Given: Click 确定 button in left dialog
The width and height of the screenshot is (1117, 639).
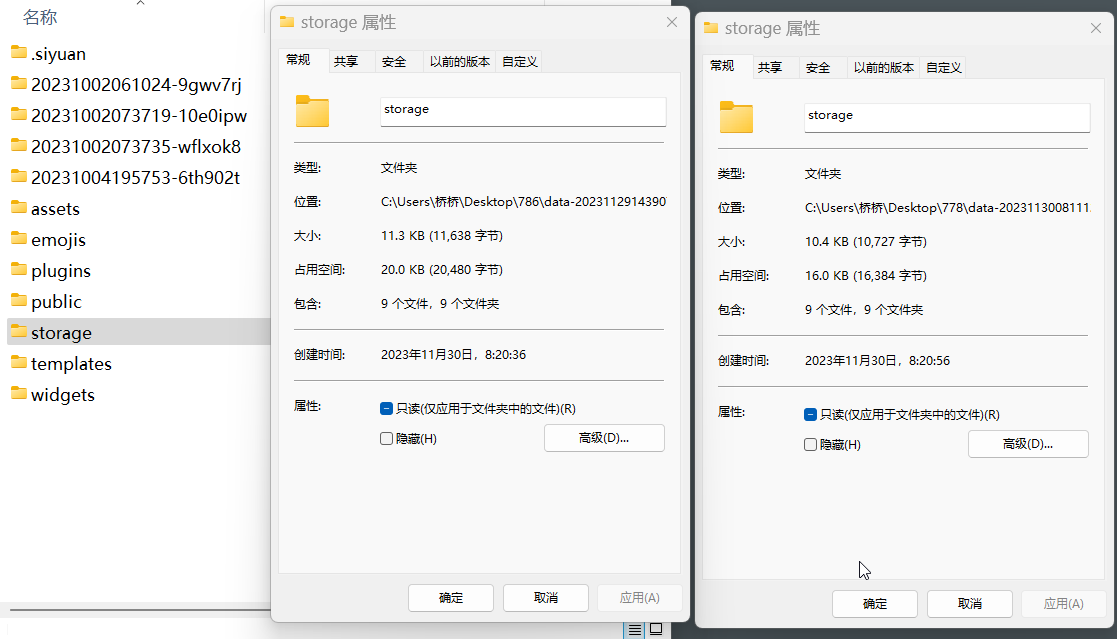Looking at the screenshot, I should coord(451,598).
